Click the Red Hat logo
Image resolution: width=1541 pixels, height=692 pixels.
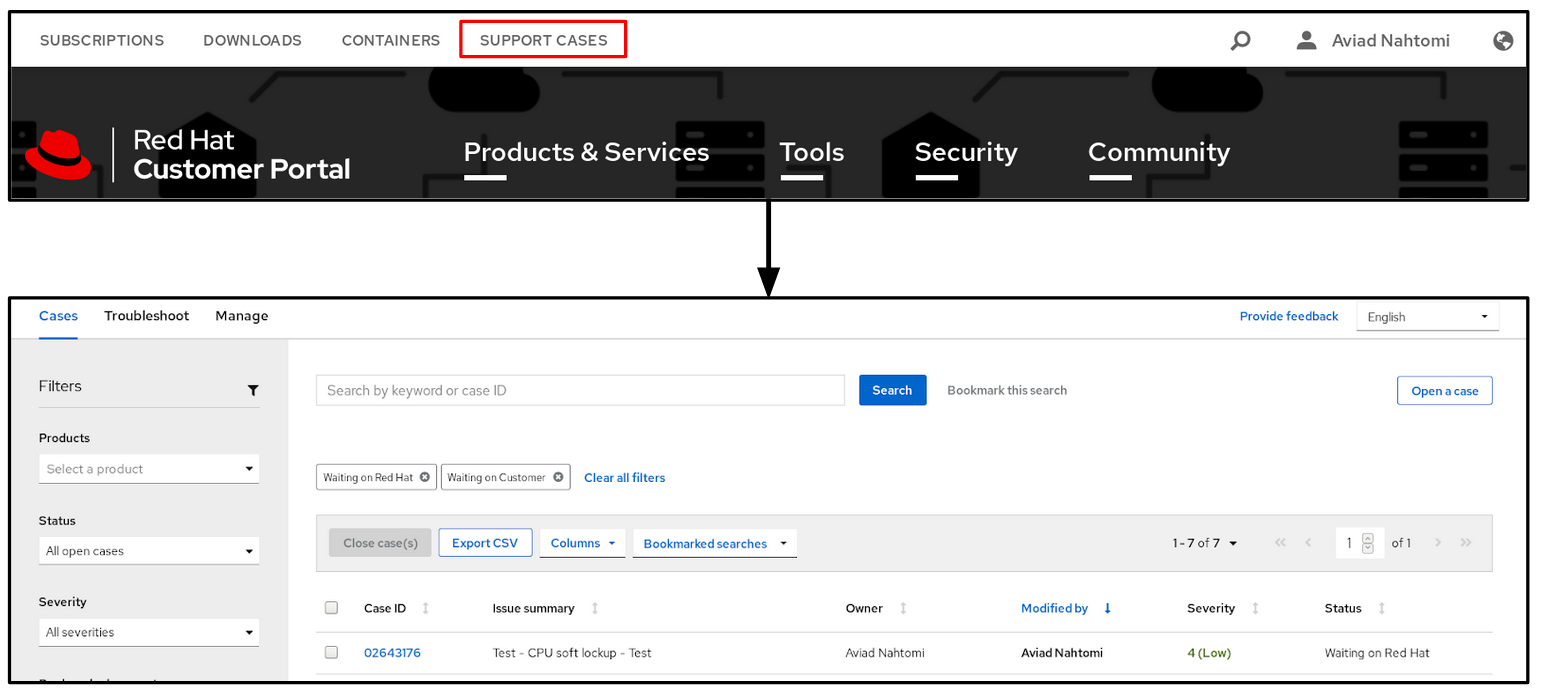pyautogui.click(x=58, y=155)
